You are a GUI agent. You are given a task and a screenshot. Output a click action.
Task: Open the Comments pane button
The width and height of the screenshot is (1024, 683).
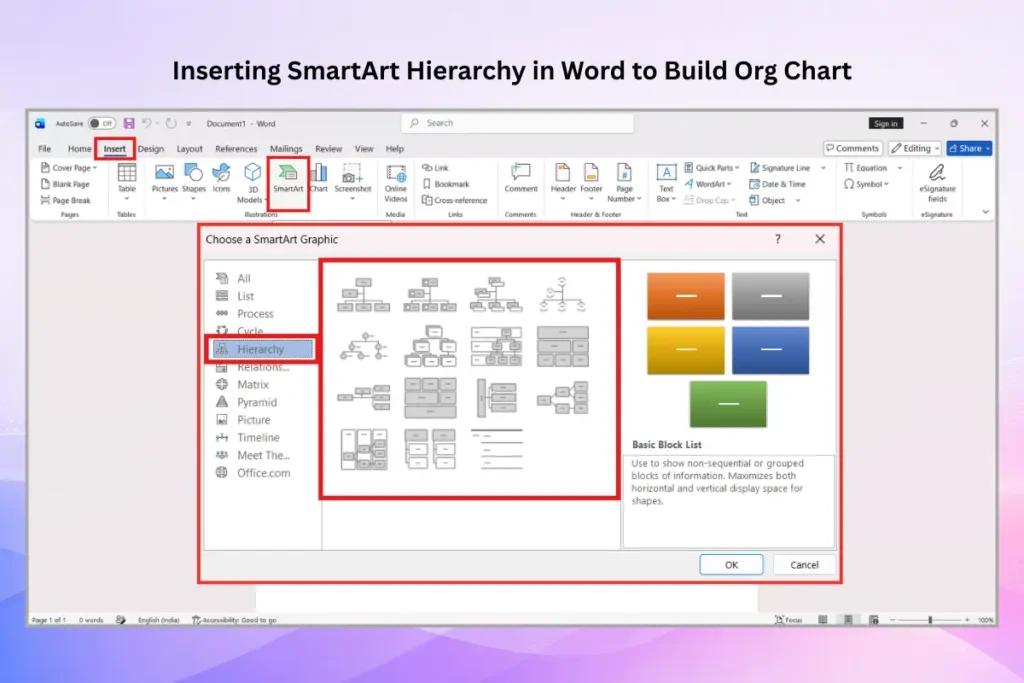tap(853, 149)
